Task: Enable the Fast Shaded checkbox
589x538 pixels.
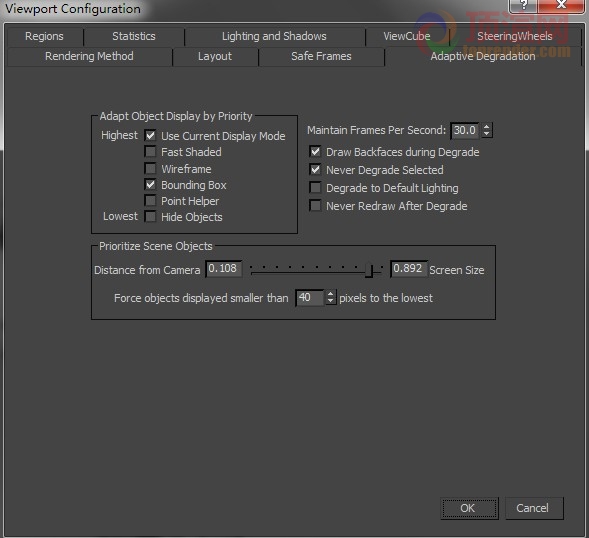Action: pyautogui.click(x=150, y=151)
